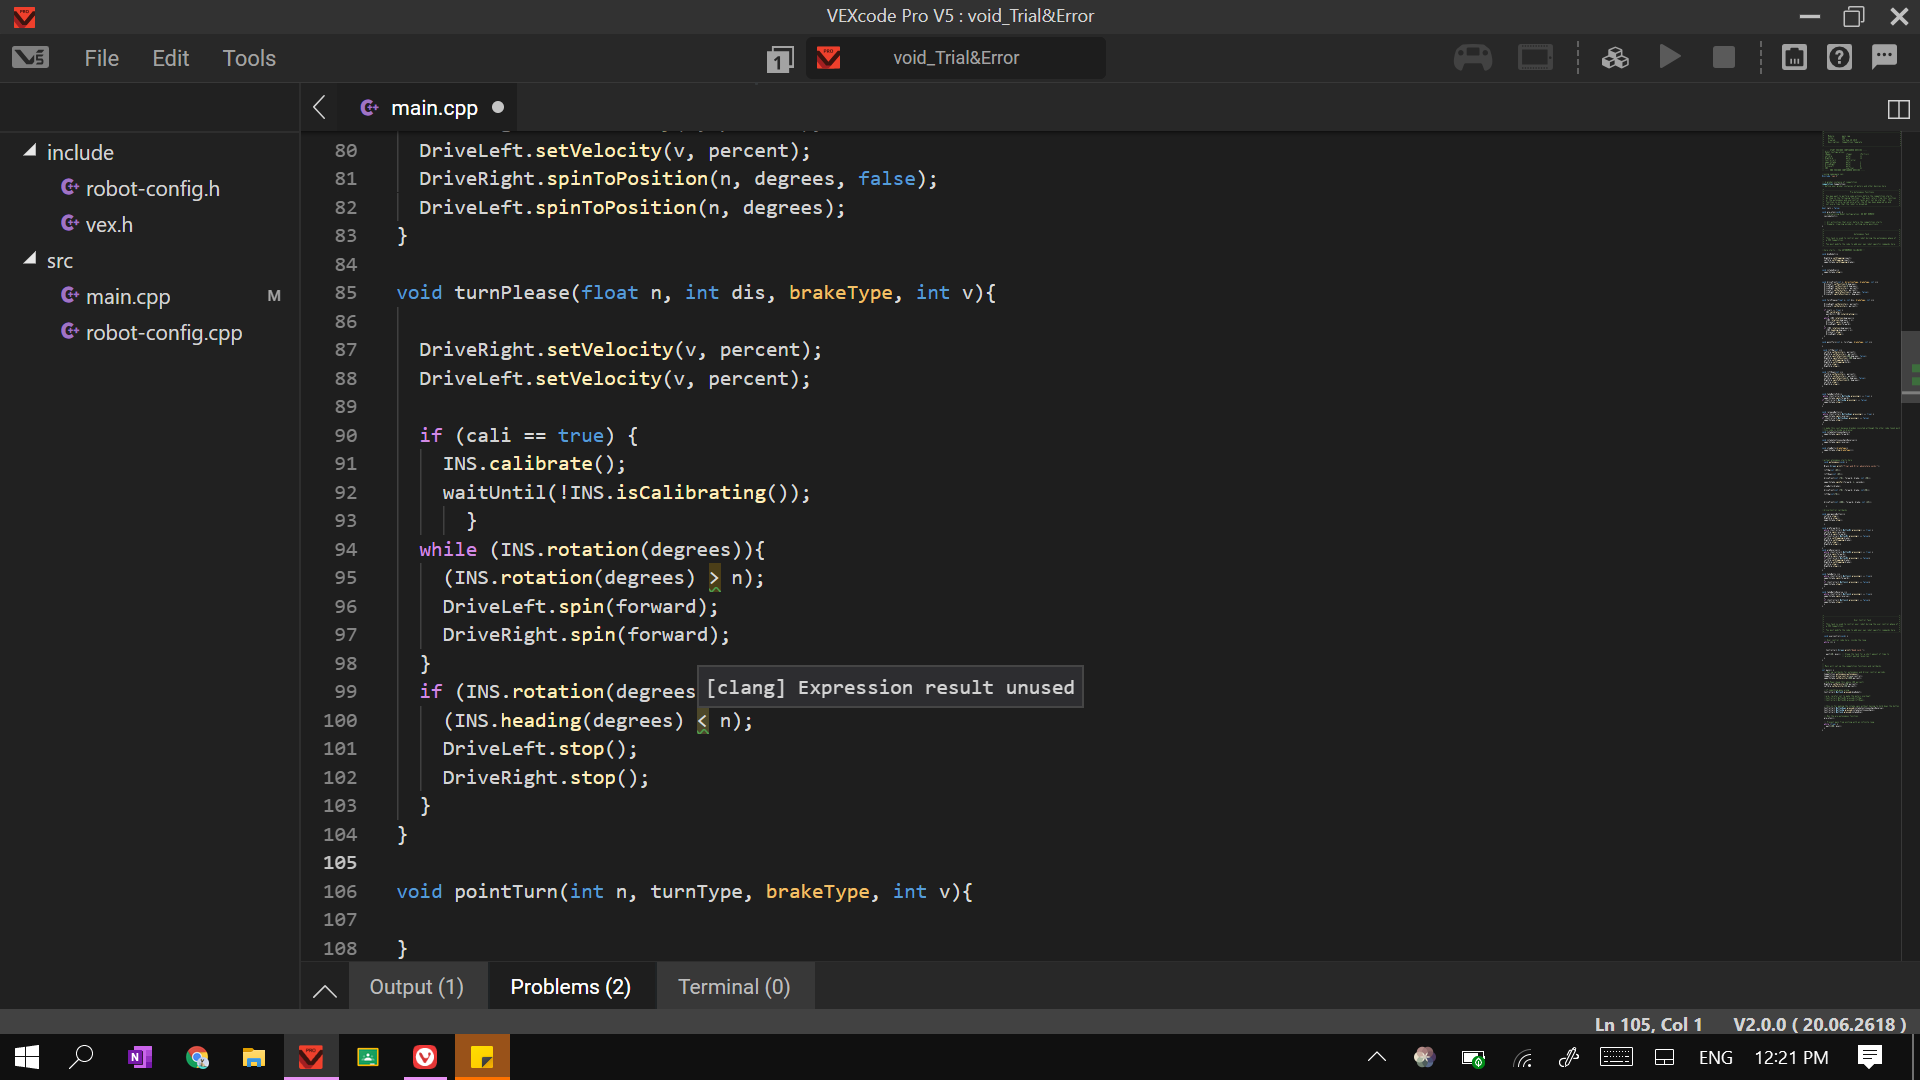1920x1080 pixels.
Task: Open the 12:21 PM clock
Action: tap(1791, 1057)
